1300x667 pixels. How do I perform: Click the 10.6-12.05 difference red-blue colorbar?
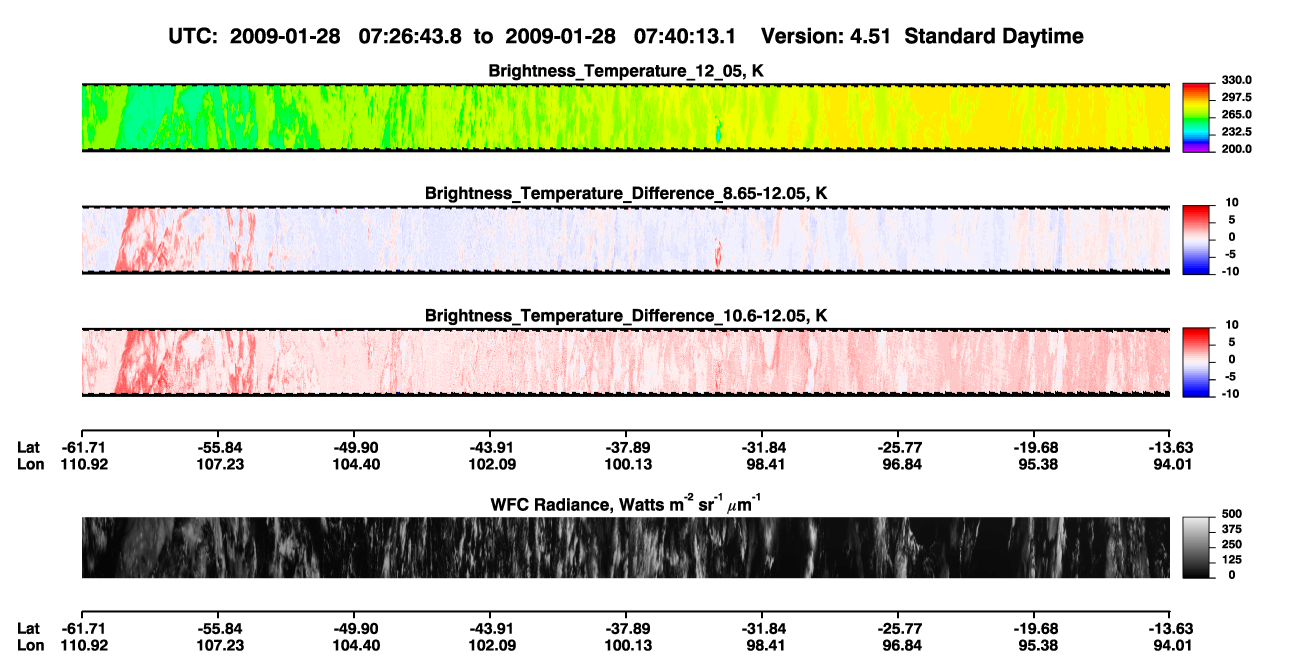coord(1196,361)
